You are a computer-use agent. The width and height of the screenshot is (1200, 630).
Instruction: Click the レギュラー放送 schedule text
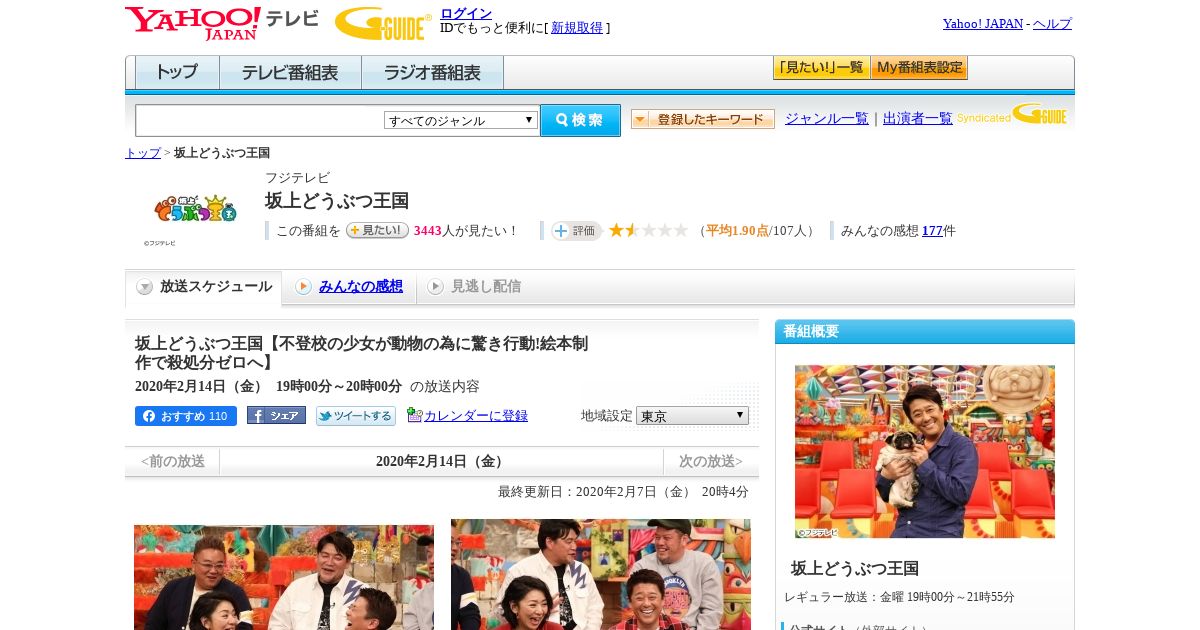click(x=899, y=597)
